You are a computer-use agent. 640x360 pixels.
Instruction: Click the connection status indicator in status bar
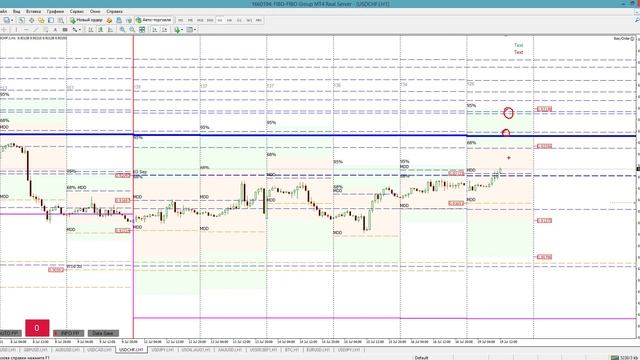click(x=624, y=358)
